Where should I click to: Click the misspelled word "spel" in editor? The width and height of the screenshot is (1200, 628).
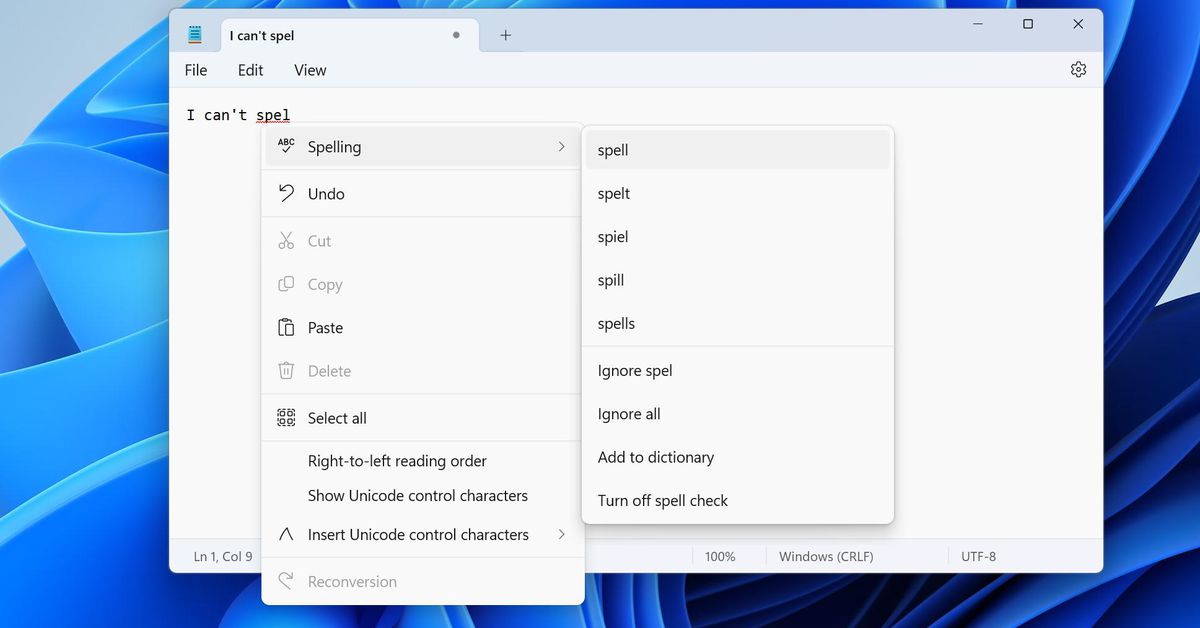coord(273,115)
